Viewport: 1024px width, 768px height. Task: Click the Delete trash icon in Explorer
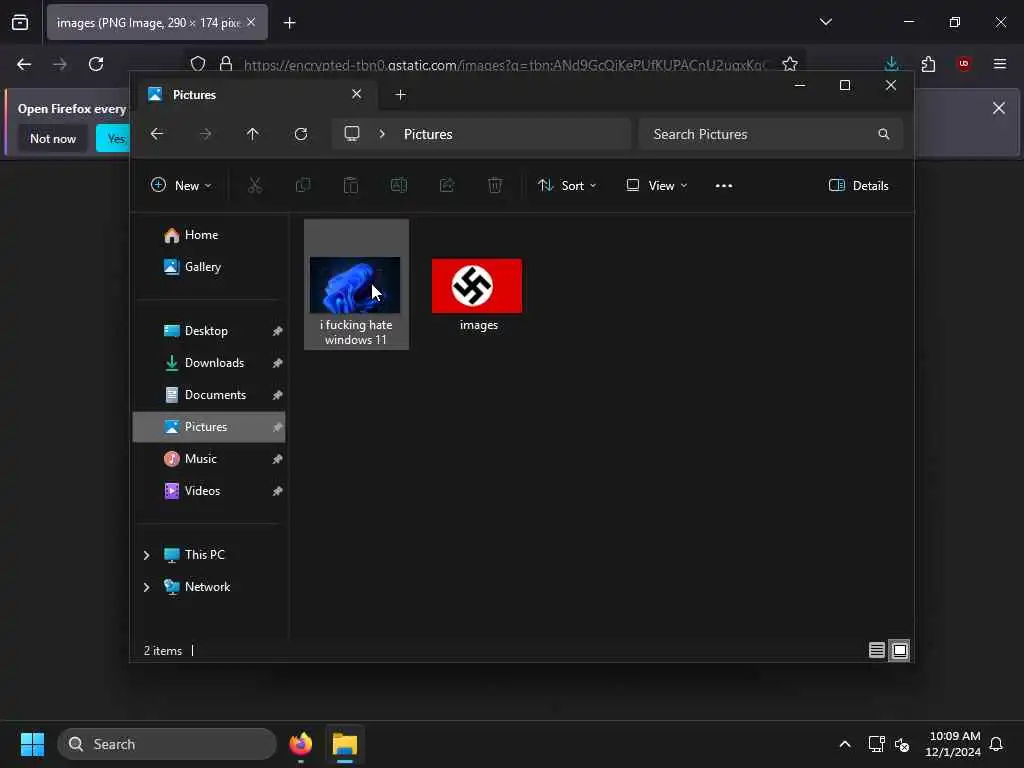495,186
